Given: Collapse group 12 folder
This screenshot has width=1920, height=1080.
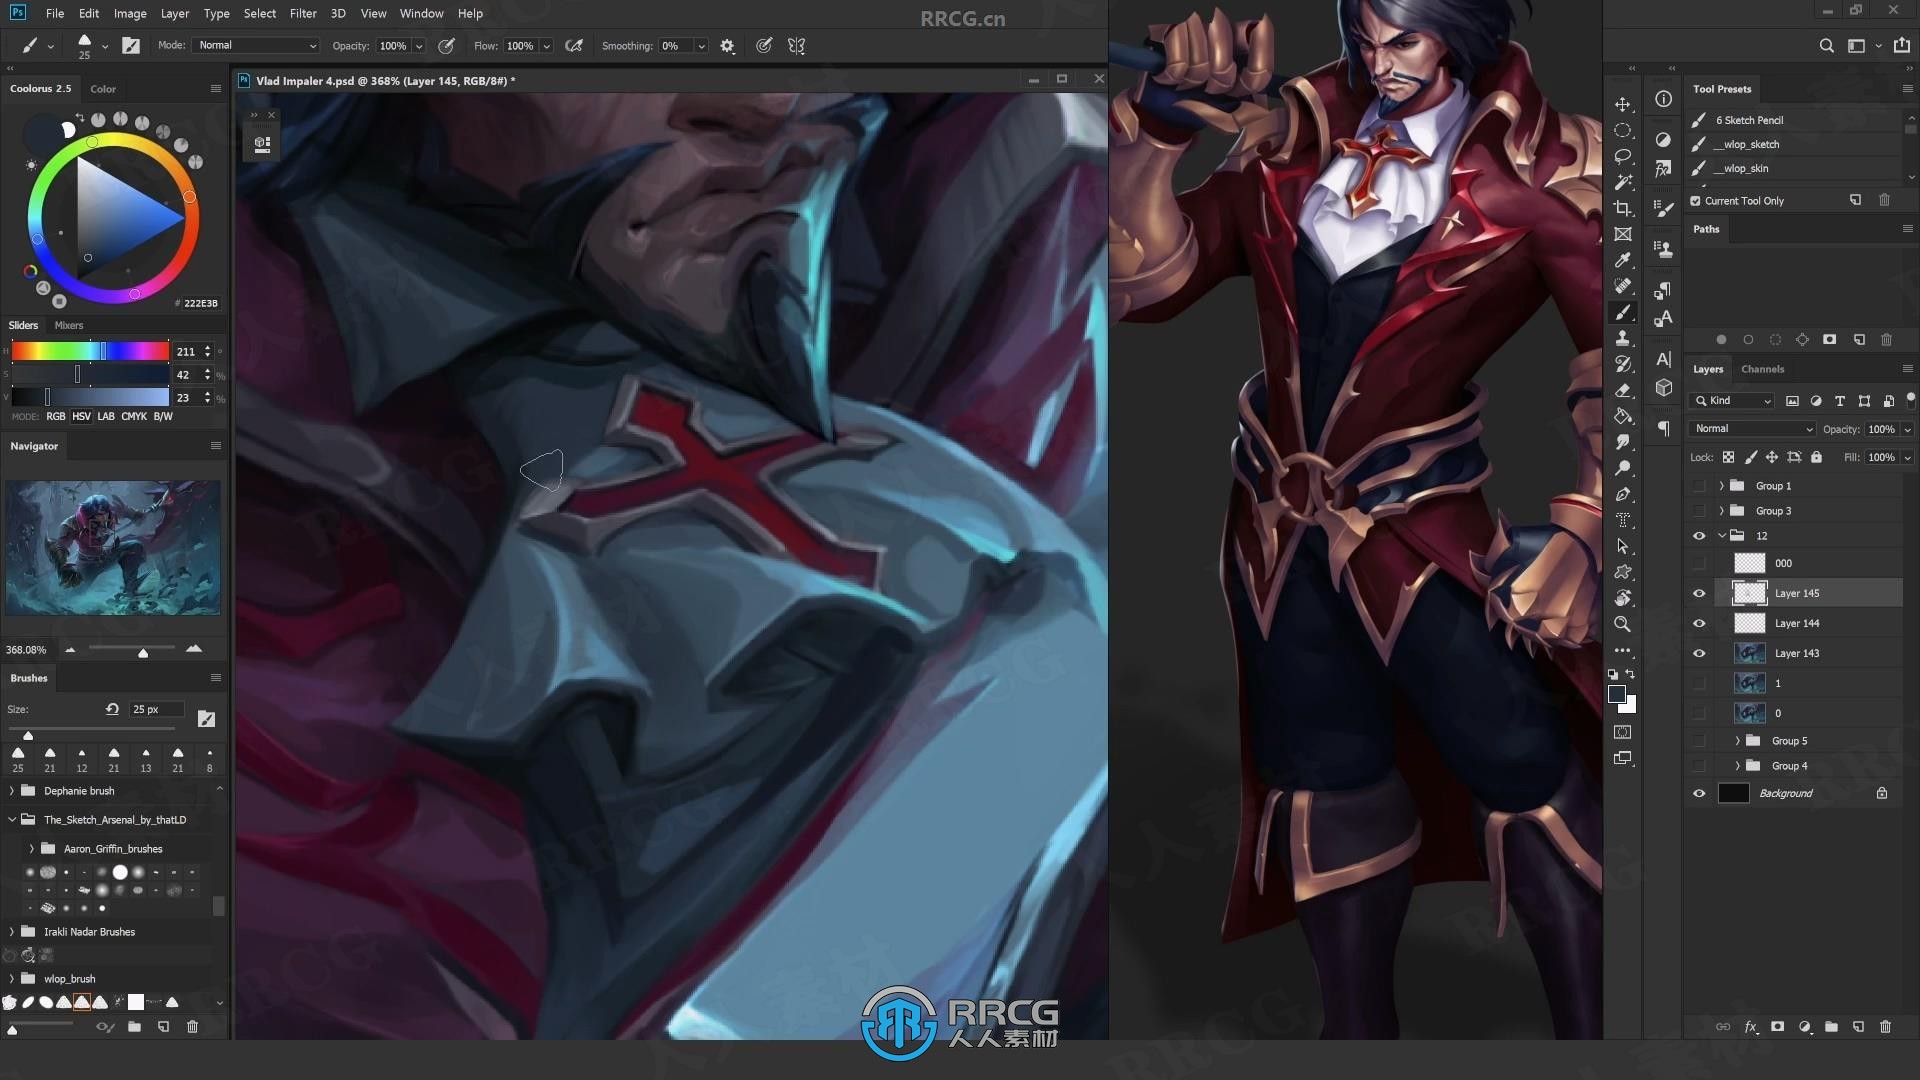Looking at the screenshot, I should click(1722, 536).
